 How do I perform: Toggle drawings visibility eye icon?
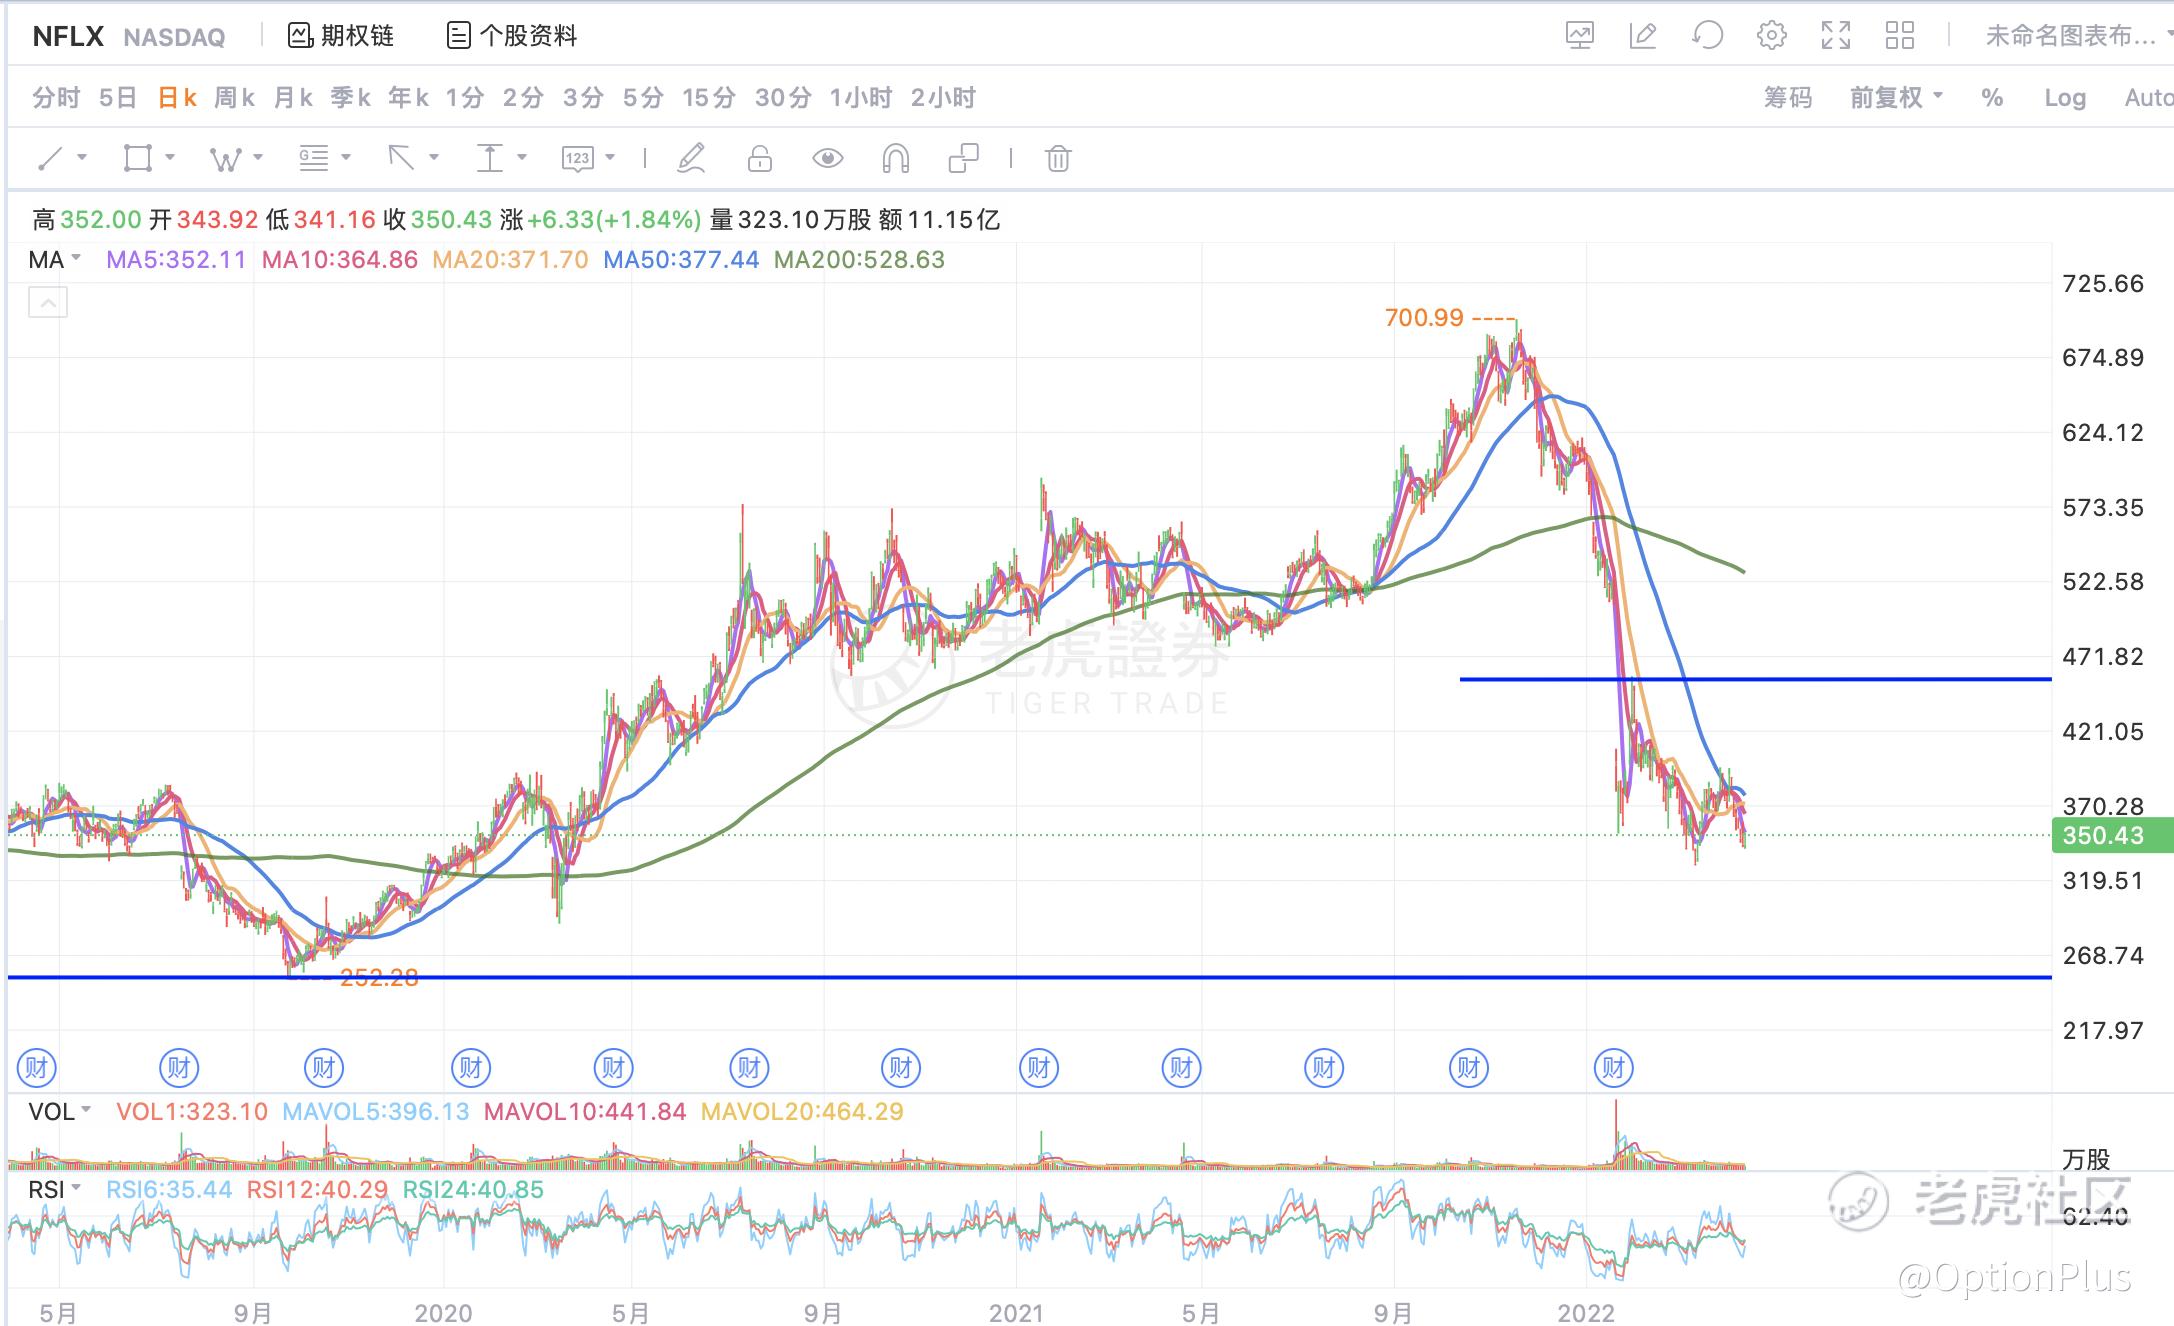827,158
